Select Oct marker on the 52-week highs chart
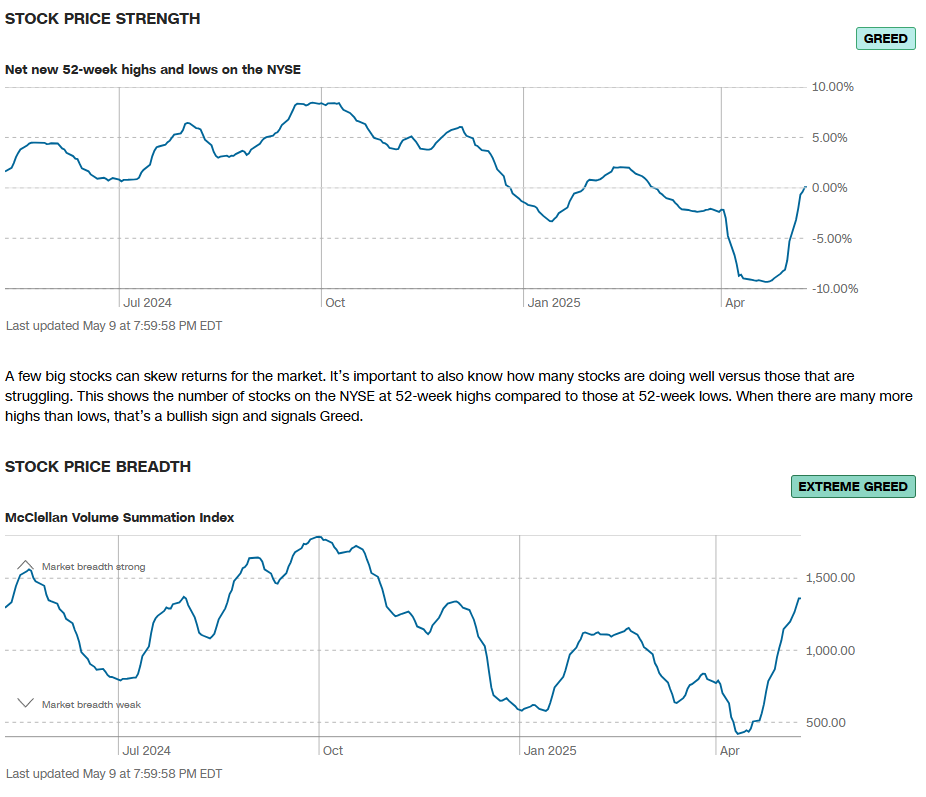The height and width of the screenshot is (797, 926). [335, 302]
